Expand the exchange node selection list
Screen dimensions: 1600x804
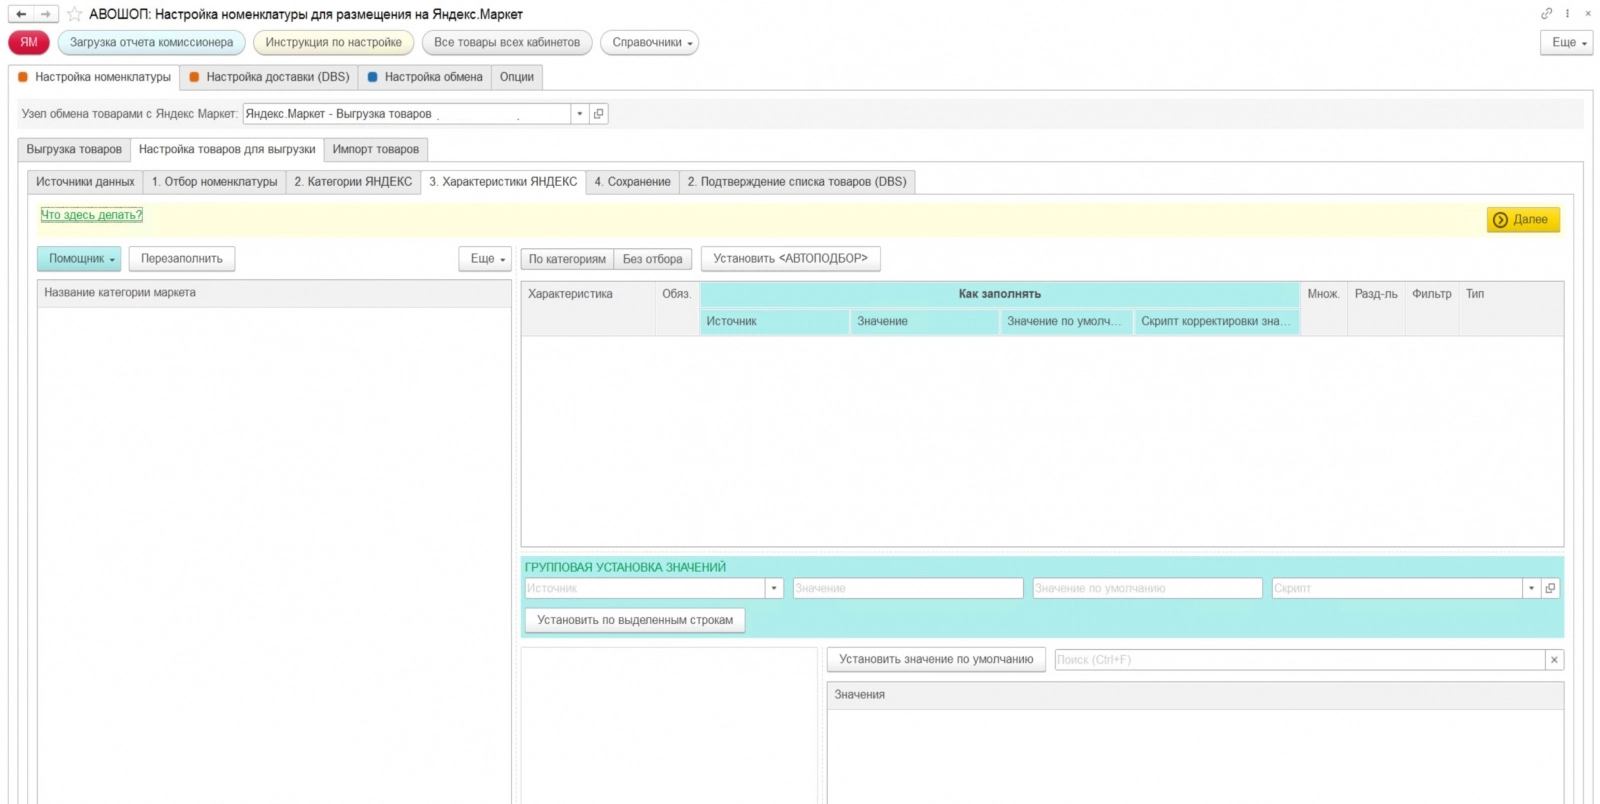pos(580,114)
